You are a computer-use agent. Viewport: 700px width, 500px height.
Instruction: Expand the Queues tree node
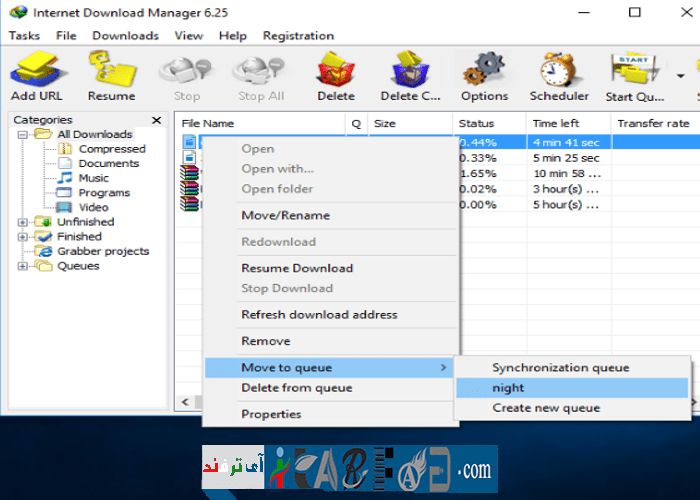[x=23, y=267]
